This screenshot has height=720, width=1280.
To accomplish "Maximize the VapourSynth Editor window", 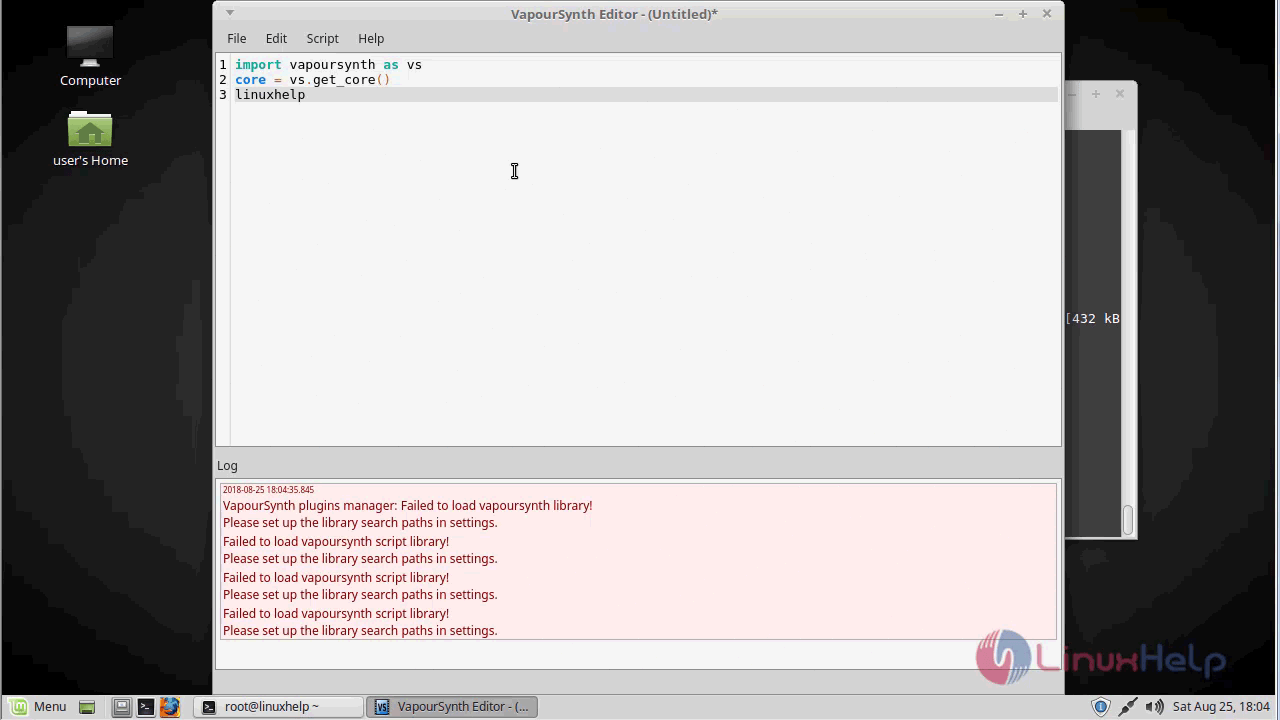I will pyautogui.click(x=1022, y=14).
